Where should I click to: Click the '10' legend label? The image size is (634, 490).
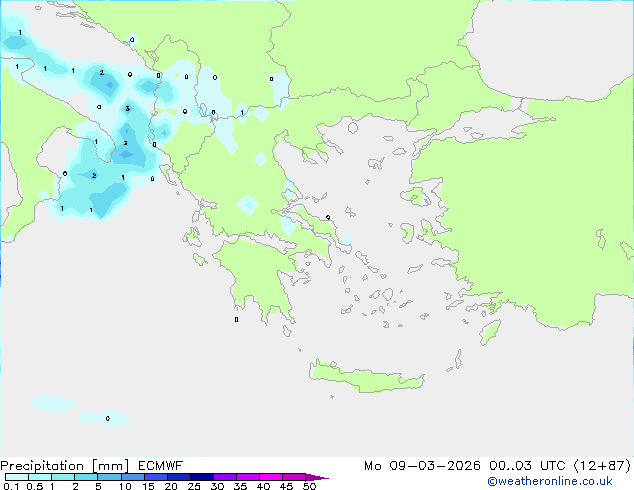coord(125,486)
